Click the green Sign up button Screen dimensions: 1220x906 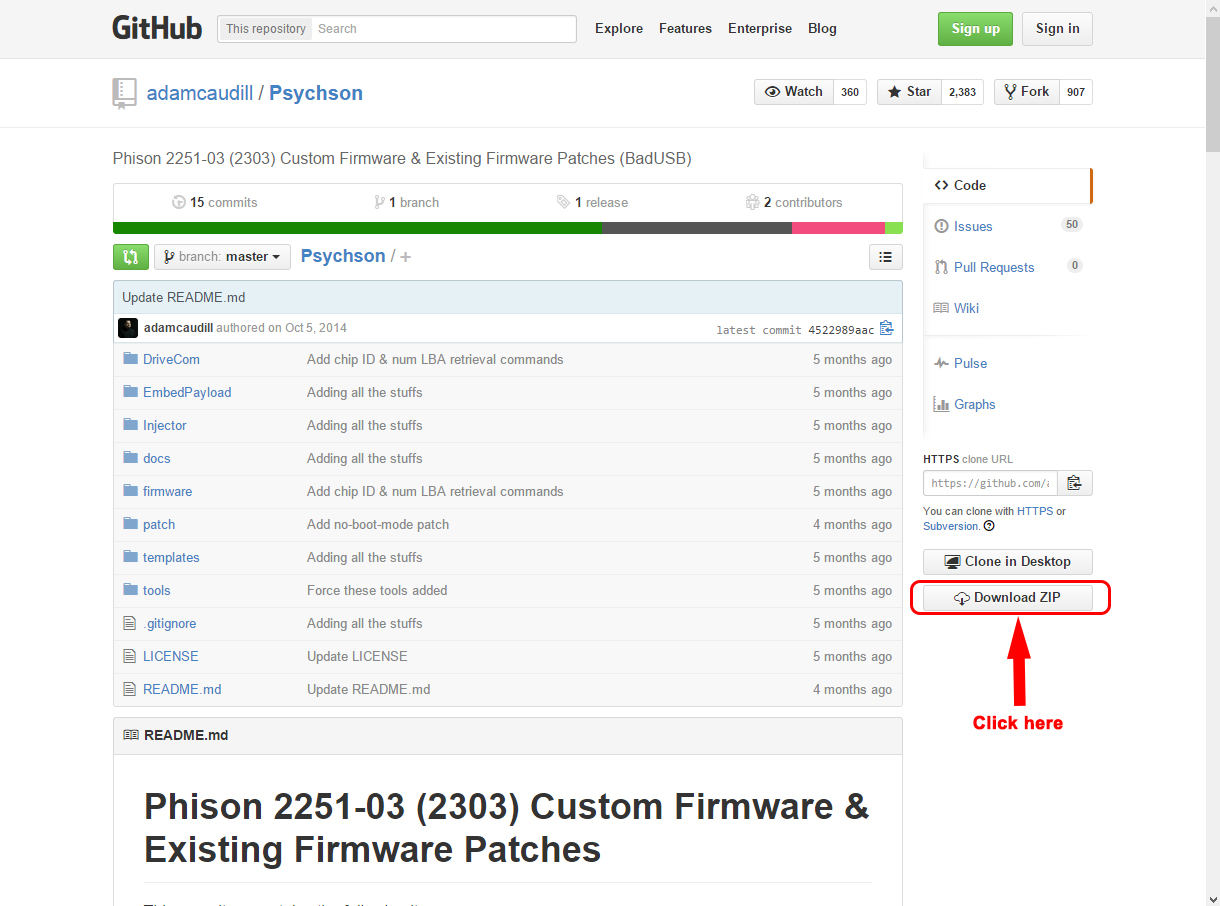(x=975, y=29)
